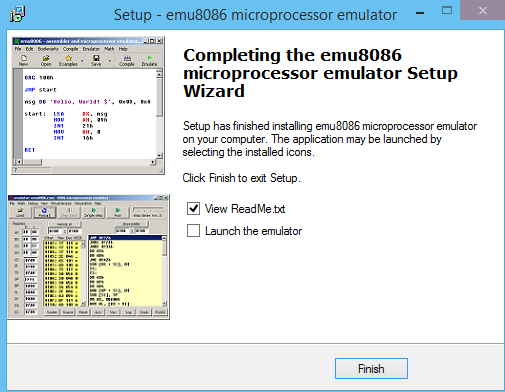505x392 pixels.
Task: Enable the Launch the emulator checkbox
Action: click(x=193, y=231)
